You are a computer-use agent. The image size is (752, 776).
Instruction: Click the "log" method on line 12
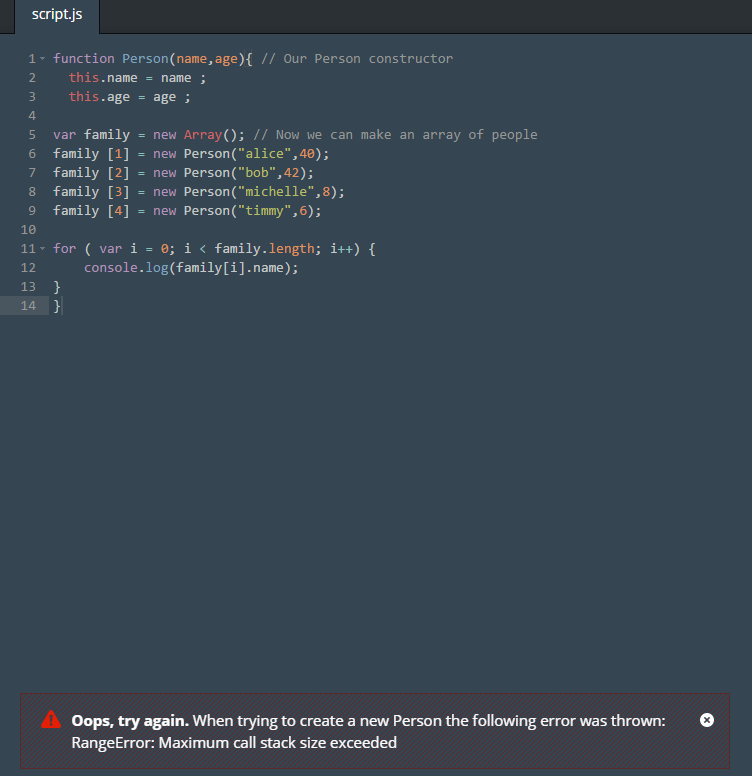(157, 268)
